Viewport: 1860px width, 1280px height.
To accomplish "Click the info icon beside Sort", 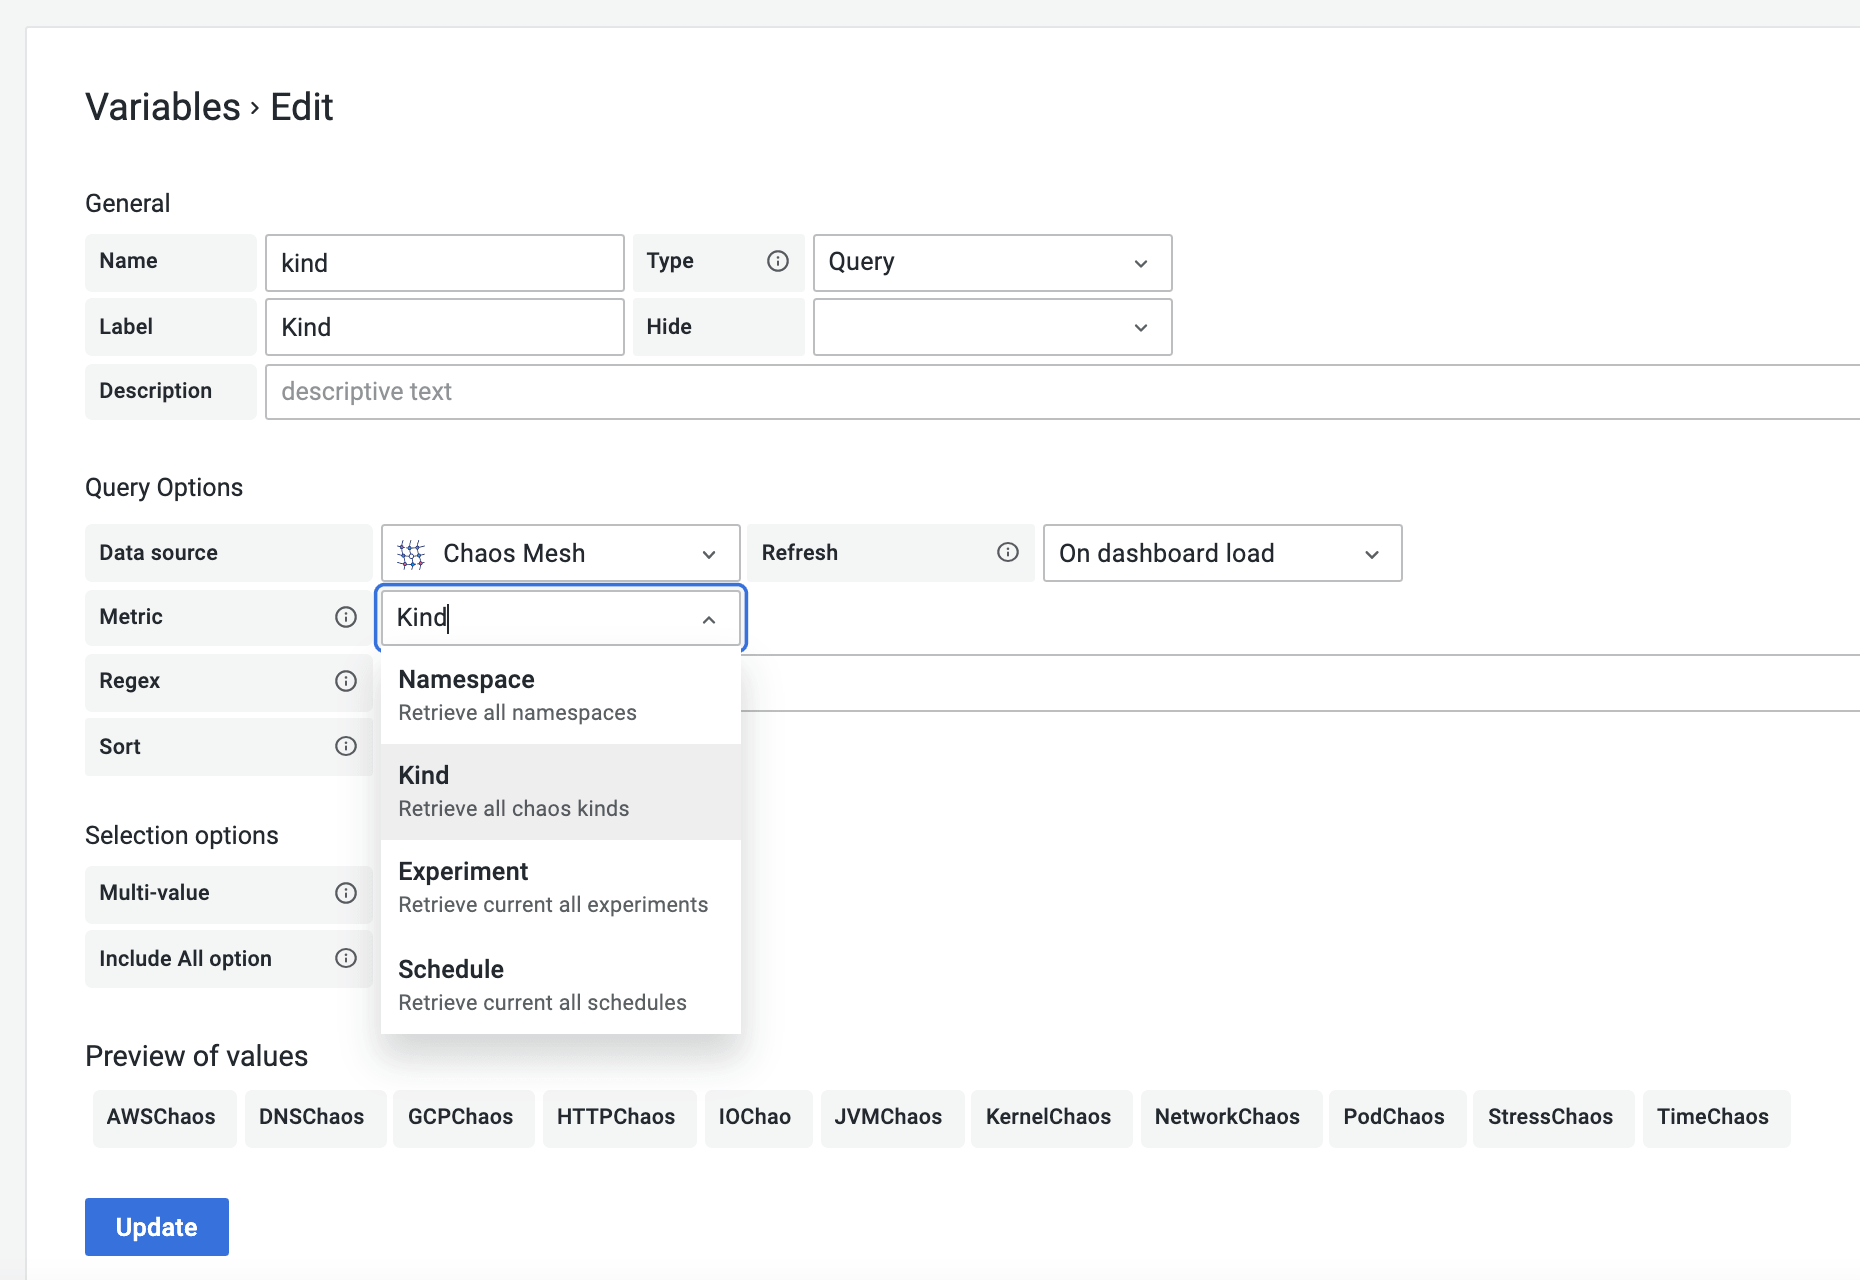I will (345, 746).
